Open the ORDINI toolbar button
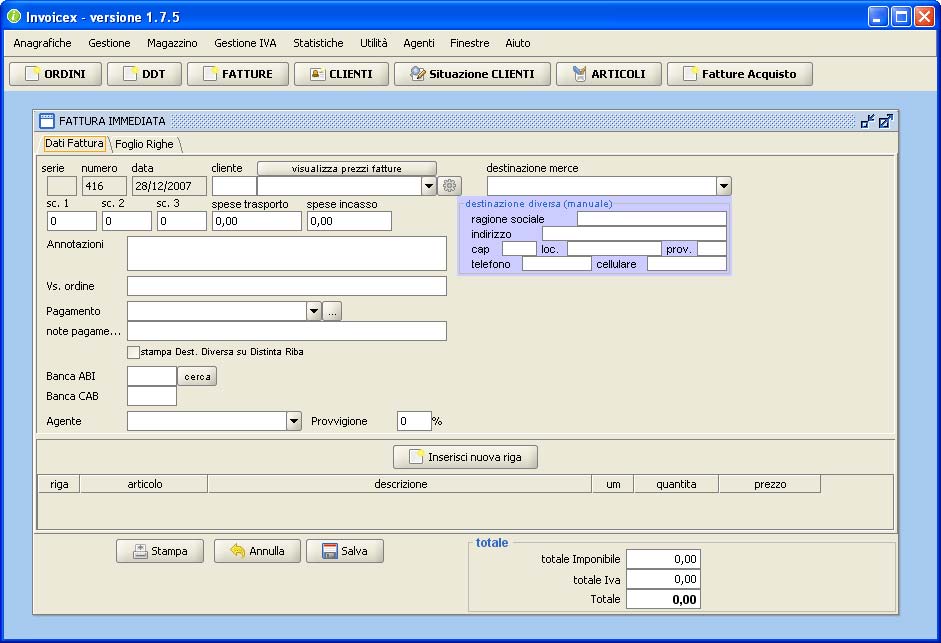Screen dimensions: 941x643 point(55,74)
